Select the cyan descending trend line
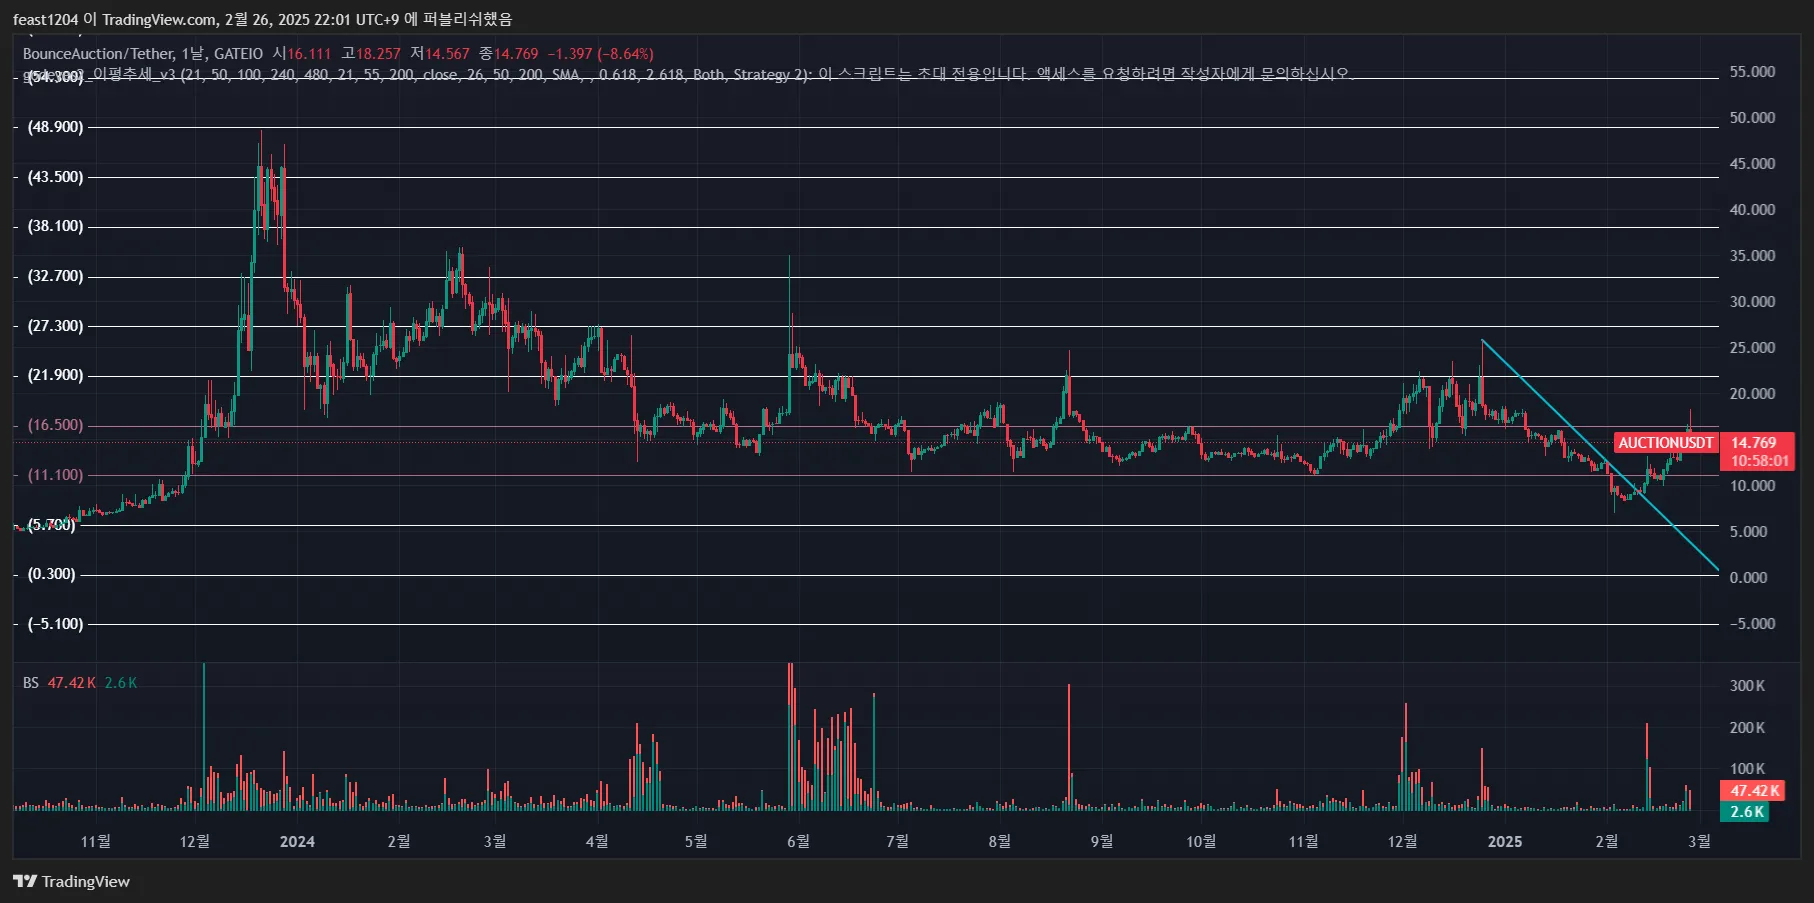This screenshot has height=903, width=1814. (1600, 456)
